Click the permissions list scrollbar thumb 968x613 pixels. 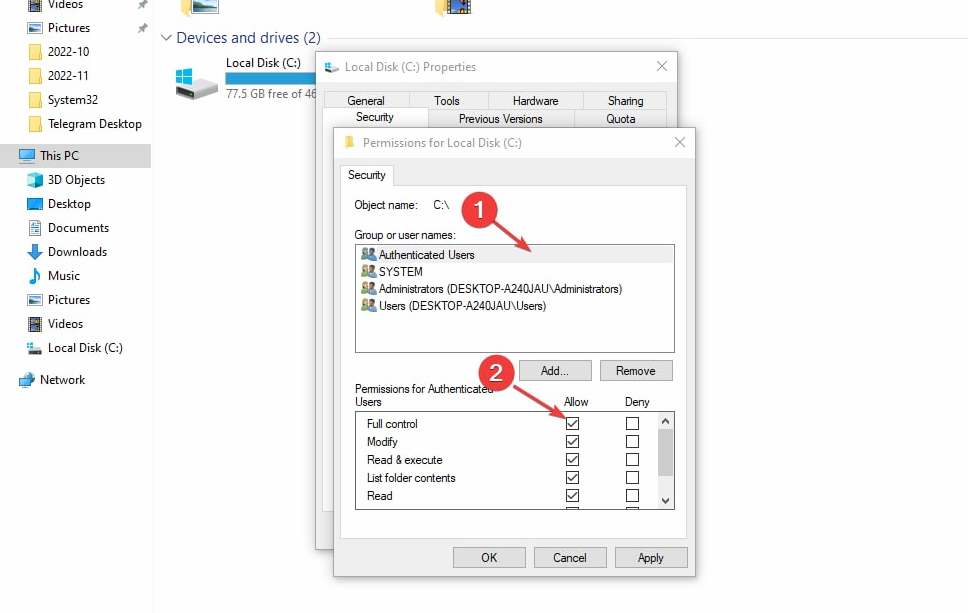[665, 452]
